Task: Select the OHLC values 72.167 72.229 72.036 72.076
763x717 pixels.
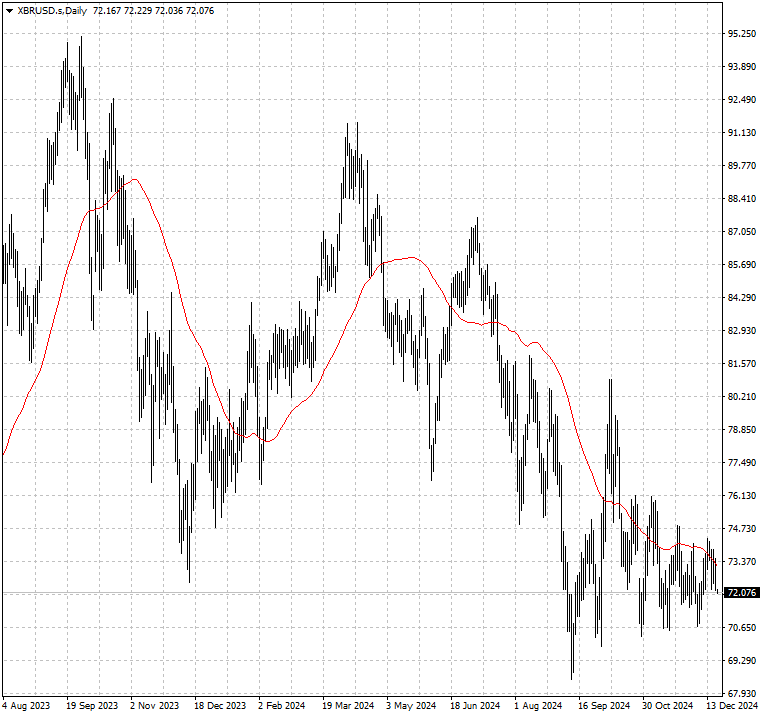Action: pyautogui.click(x=153, y=11)
